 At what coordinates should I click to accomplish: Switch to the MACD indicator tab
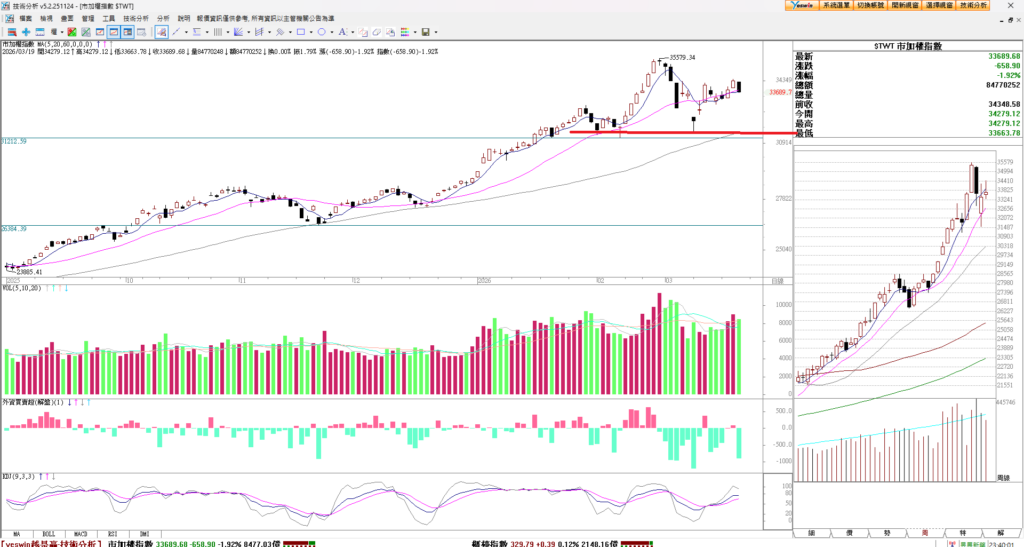pyautogui.click(x=79, y=534)
